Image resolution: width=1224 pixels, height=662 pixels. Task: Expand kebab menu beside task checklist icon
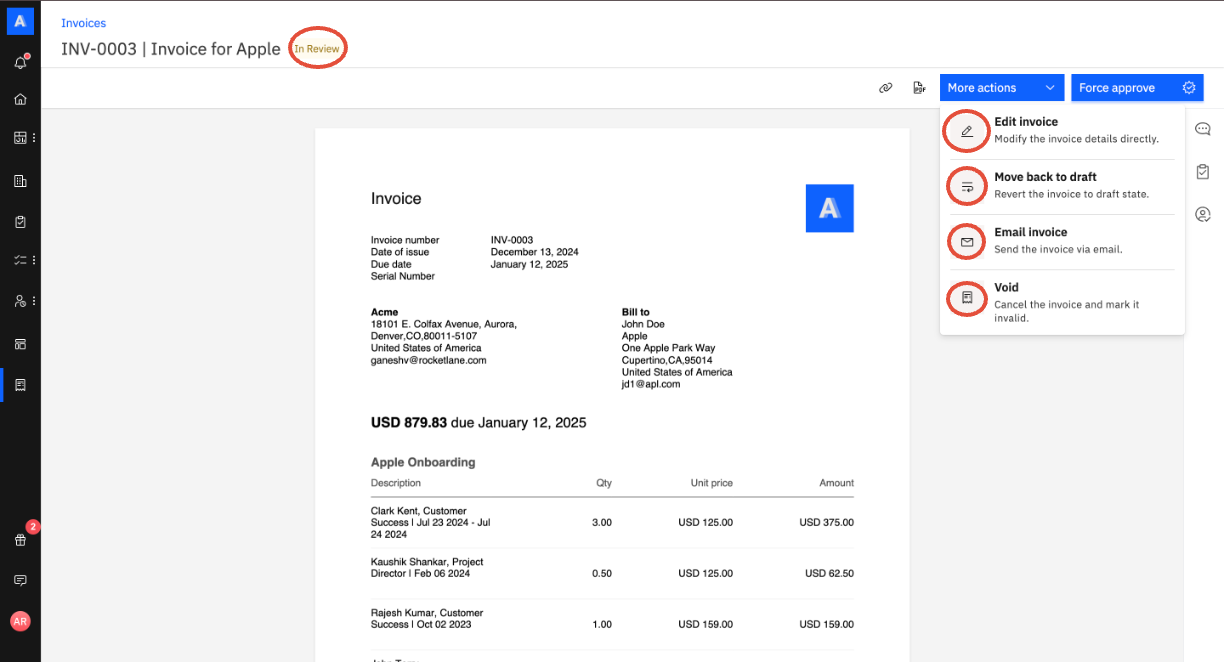tap(34, 260)
